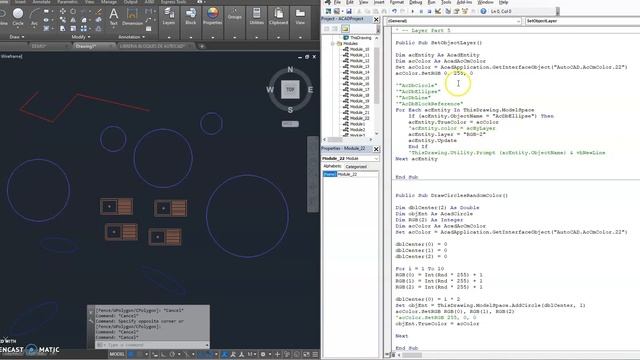Open the Properties color wheel panel

(213, 16)
